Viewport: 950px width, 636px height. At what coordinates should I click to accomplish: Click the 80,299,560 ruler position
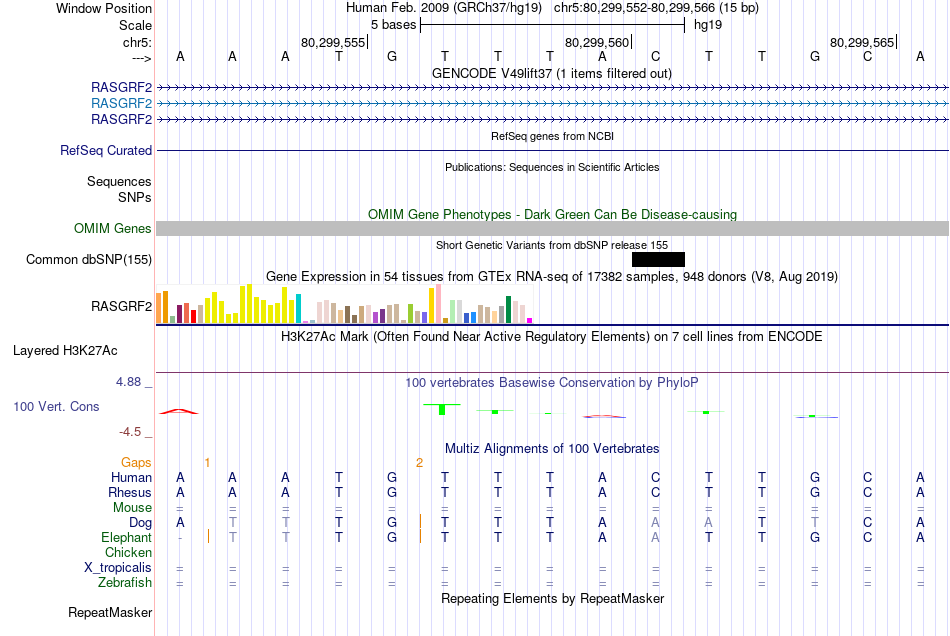coord(597,42)
